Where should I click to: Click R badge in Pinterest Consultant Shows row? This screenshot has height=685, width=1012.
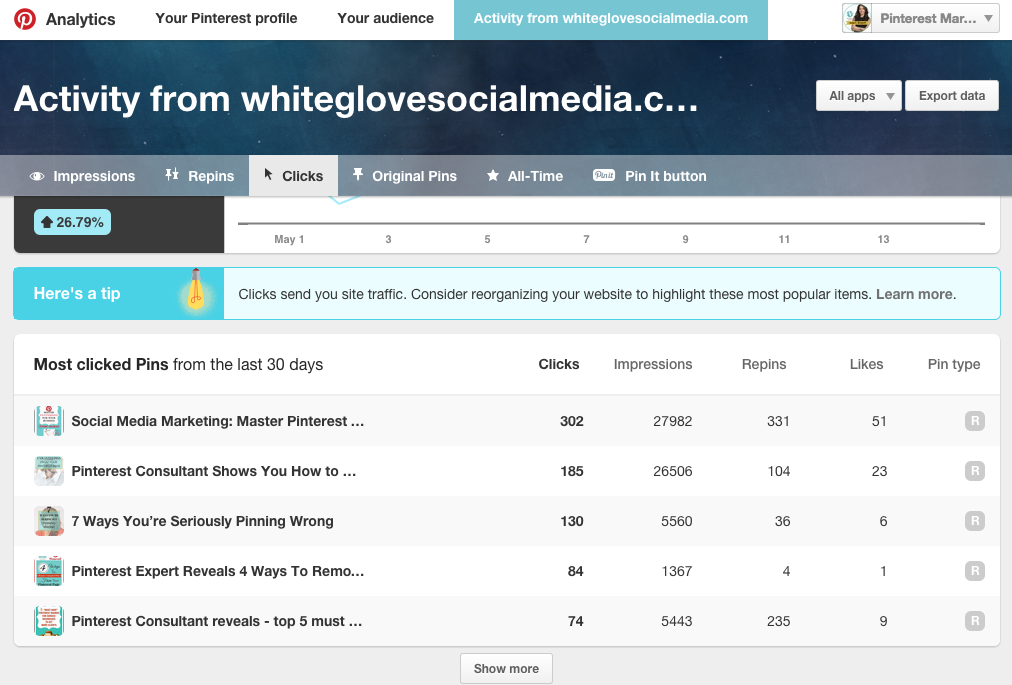[x=975, y=471]
